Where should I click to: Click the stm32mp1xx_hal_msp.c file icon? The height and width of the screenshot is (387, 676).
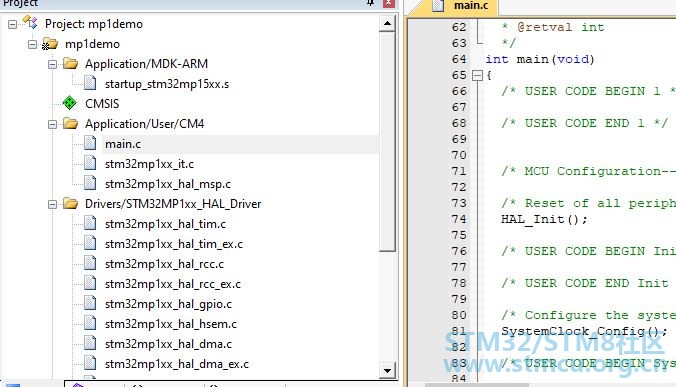pyautogui.click(x=90, y=183)
